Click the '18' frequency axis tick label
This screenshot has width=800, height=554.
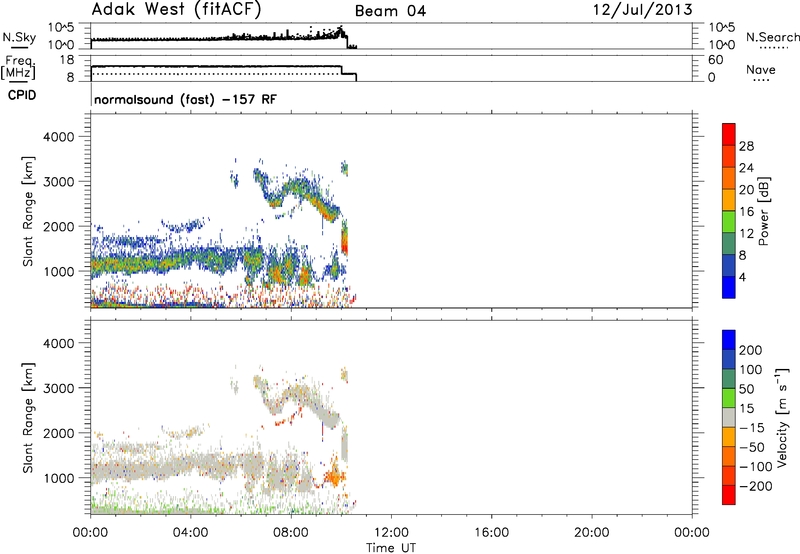click(66, 60)
